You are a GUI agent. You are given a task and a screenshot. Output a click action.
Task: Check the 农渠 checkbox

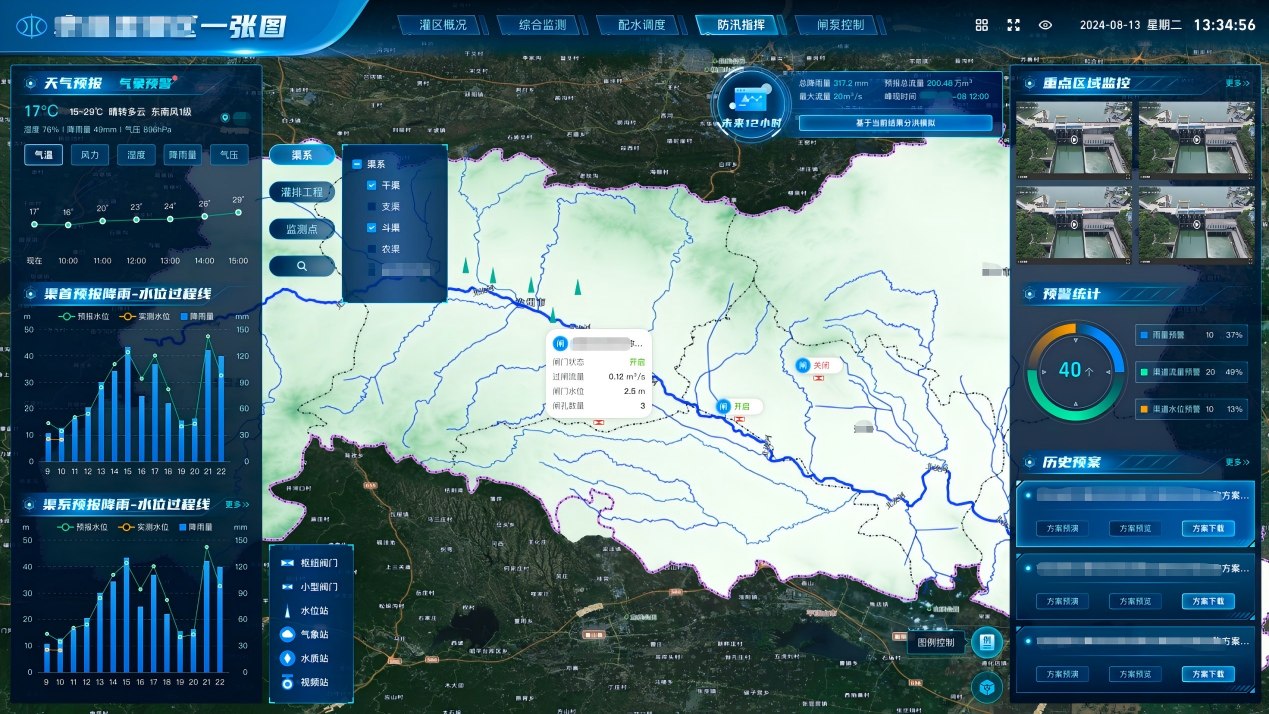tap(372, 249)
